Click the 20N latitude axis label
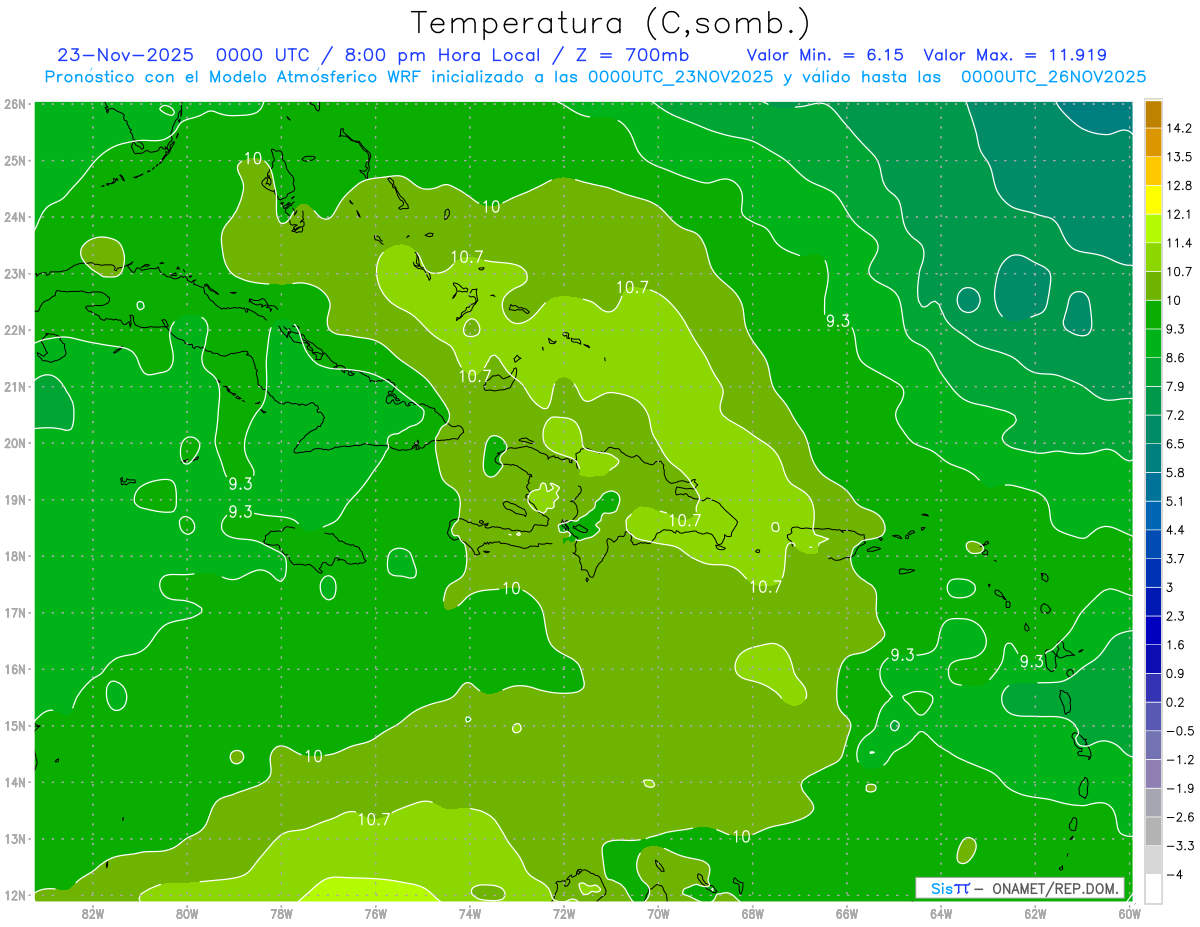1200x927 pixels. pos(15,443)
